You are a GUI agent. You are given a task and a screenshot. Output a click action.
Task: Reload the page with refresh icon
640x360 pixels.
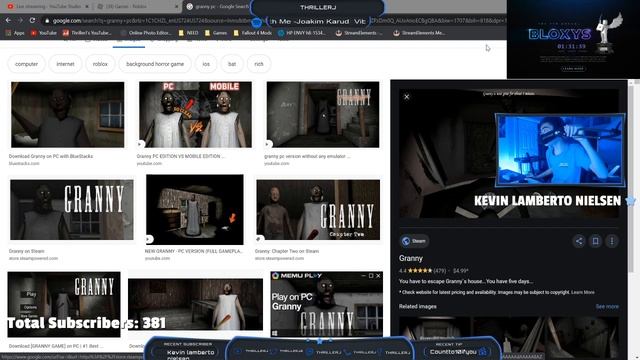pyautogui.click(x=32, y=20)
